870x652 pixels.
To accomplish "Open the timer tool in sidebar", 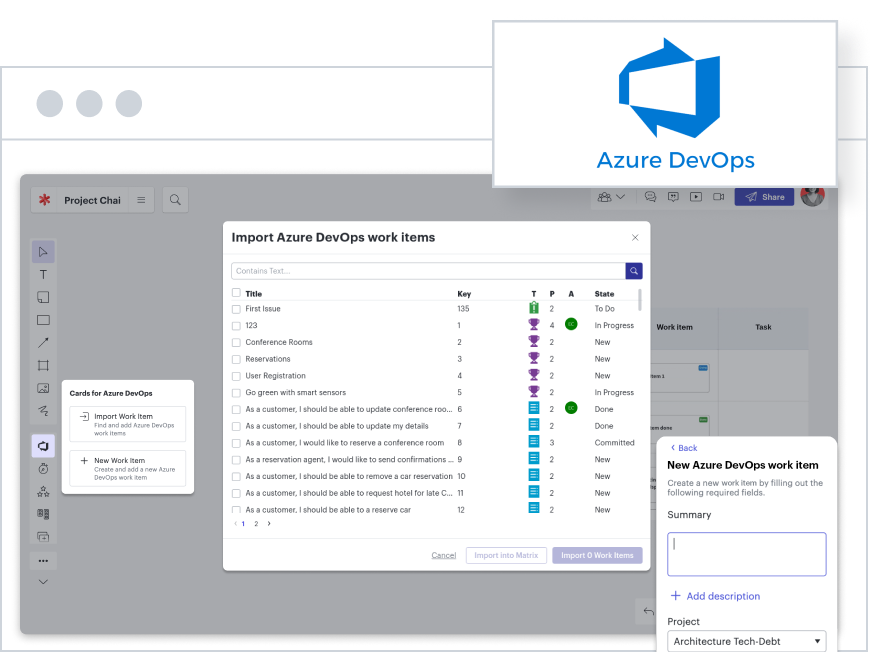I will (43, 469).
